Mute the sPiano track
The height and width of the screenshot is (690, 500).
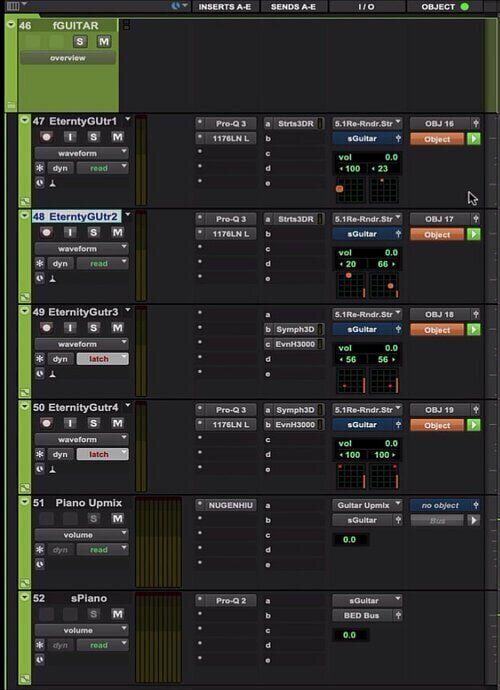pyautogui.click(x=118, y=614)
